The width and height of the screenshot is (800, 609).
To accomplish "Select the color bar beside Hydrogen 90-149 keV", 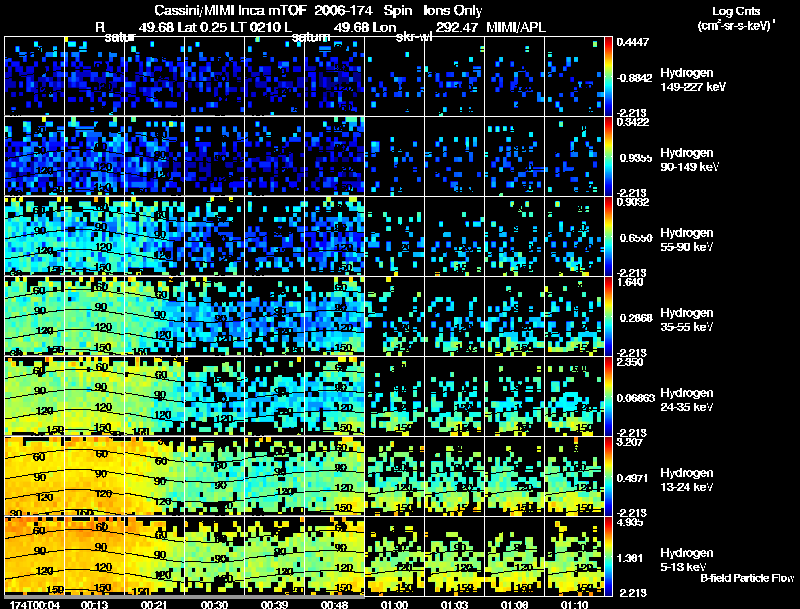I will click(608, 156).
